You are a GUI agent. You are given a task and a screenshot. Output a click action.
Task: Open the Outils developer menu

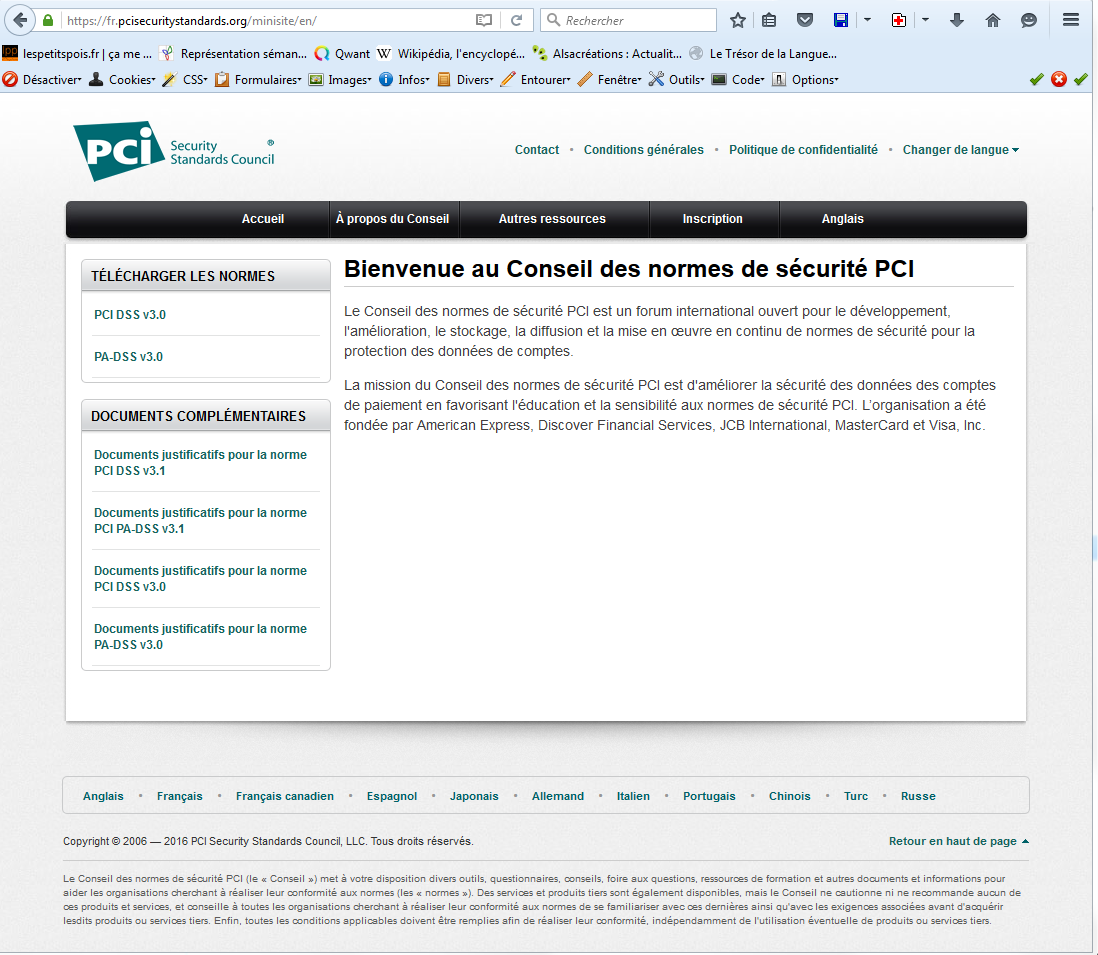point(677,80)
